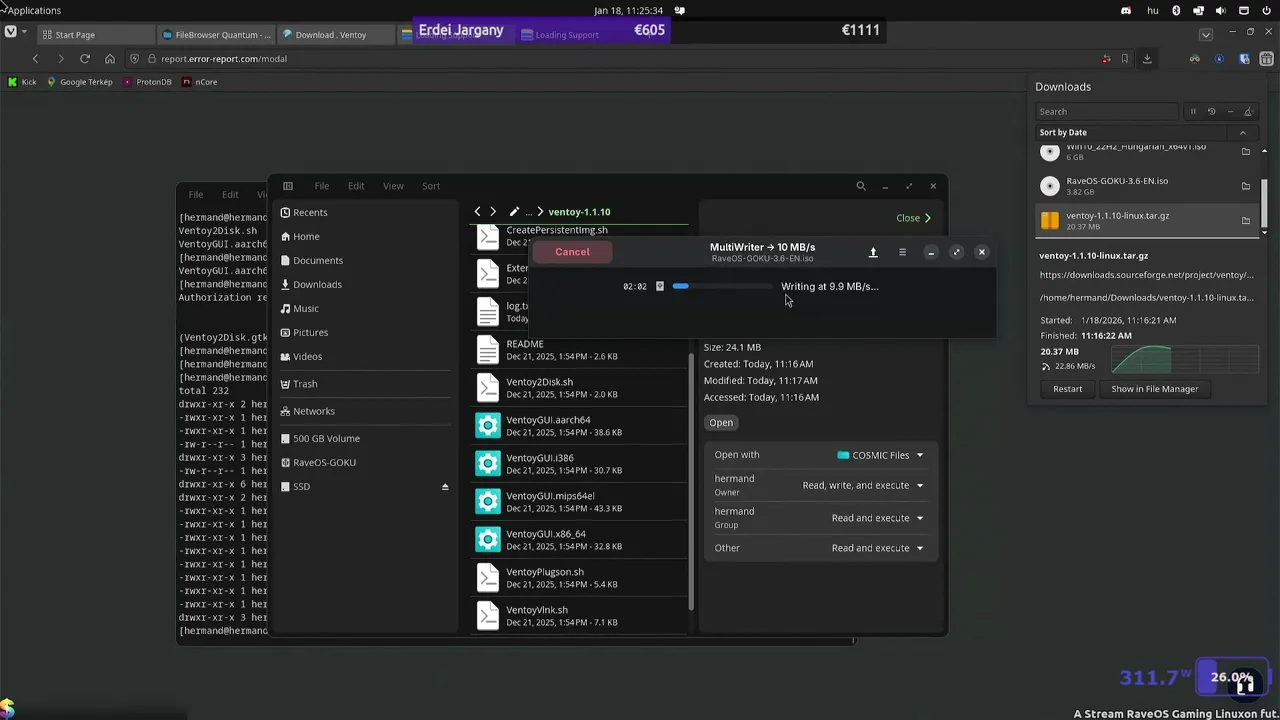
Task: Expand Other permission Read and execute dropdown
Action: (877, 548)
